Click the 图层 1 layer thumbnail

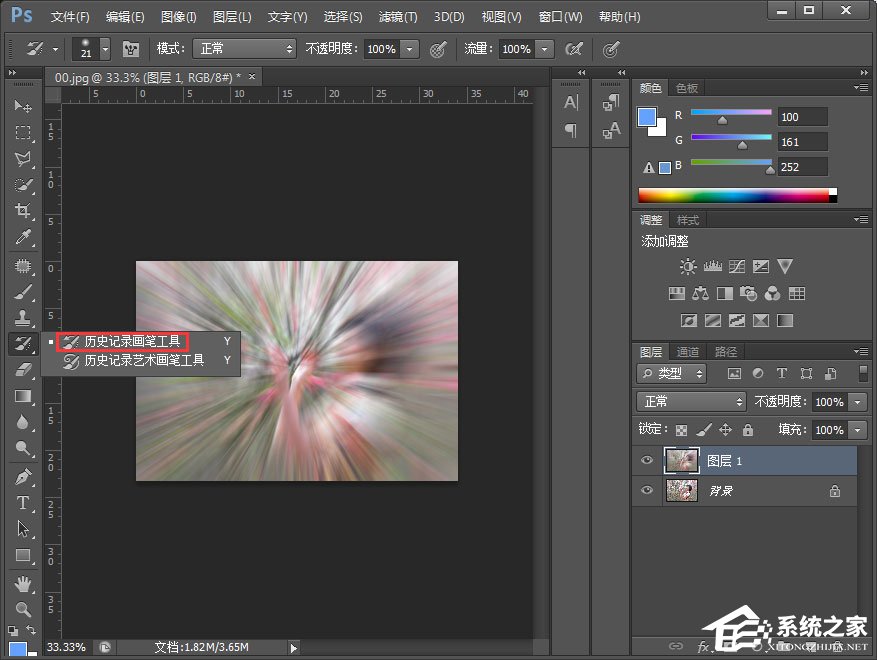click(x=683, y=460)
